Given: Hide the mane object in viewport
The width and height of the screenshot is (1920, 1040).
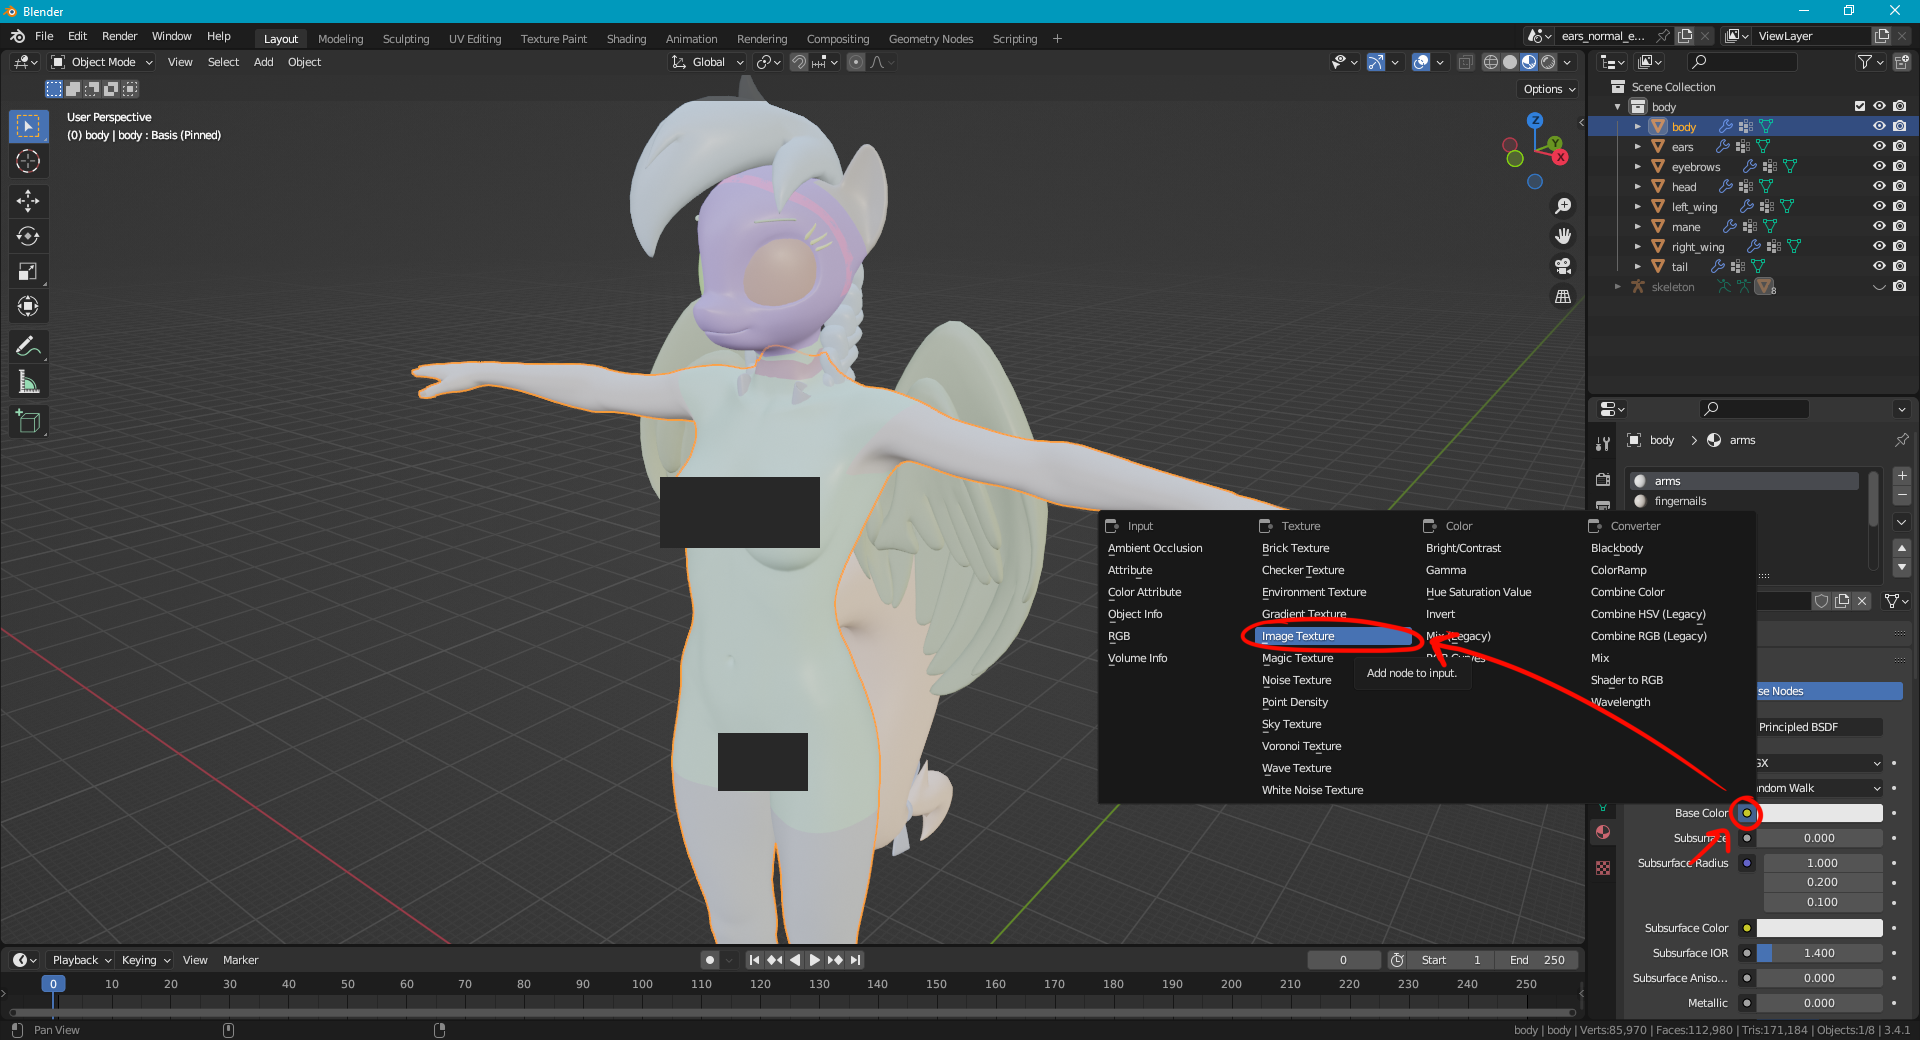Looking at the screenshot, I should tap(1879, 226).
